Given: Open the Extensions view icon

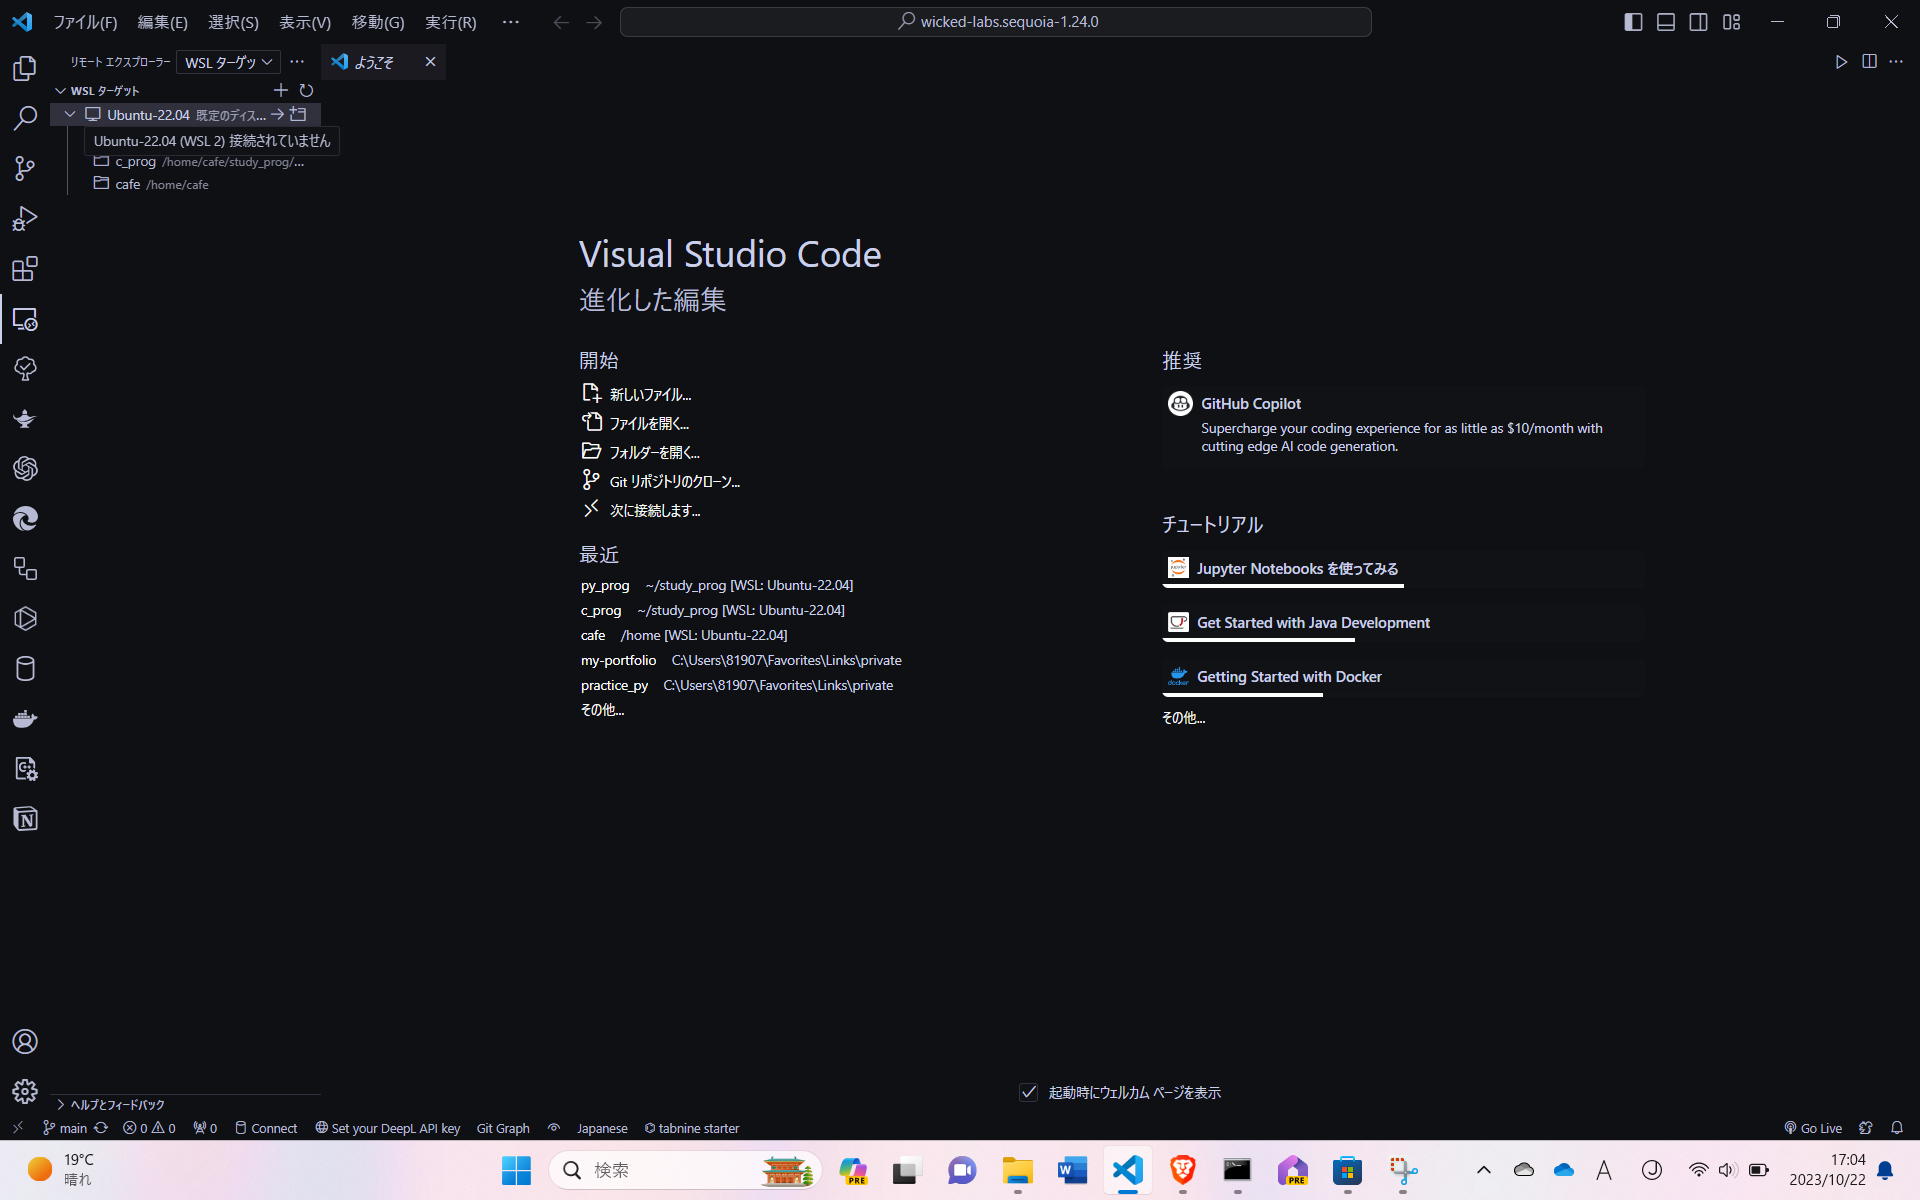Looking at the screenshot, I should click(25, 268).
